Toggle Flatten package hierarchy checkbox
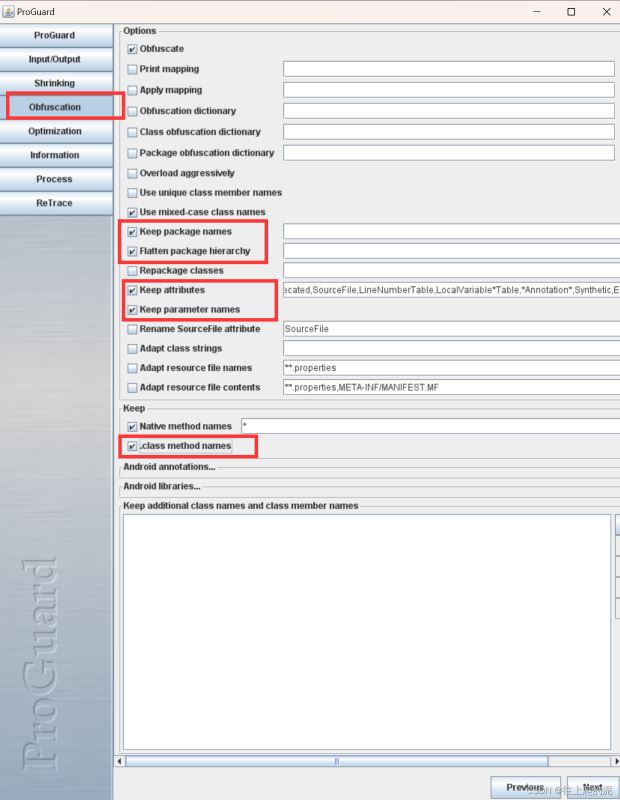Image resolution: width=620 pixels, height=800 pixels. click(x=132, y=251)
